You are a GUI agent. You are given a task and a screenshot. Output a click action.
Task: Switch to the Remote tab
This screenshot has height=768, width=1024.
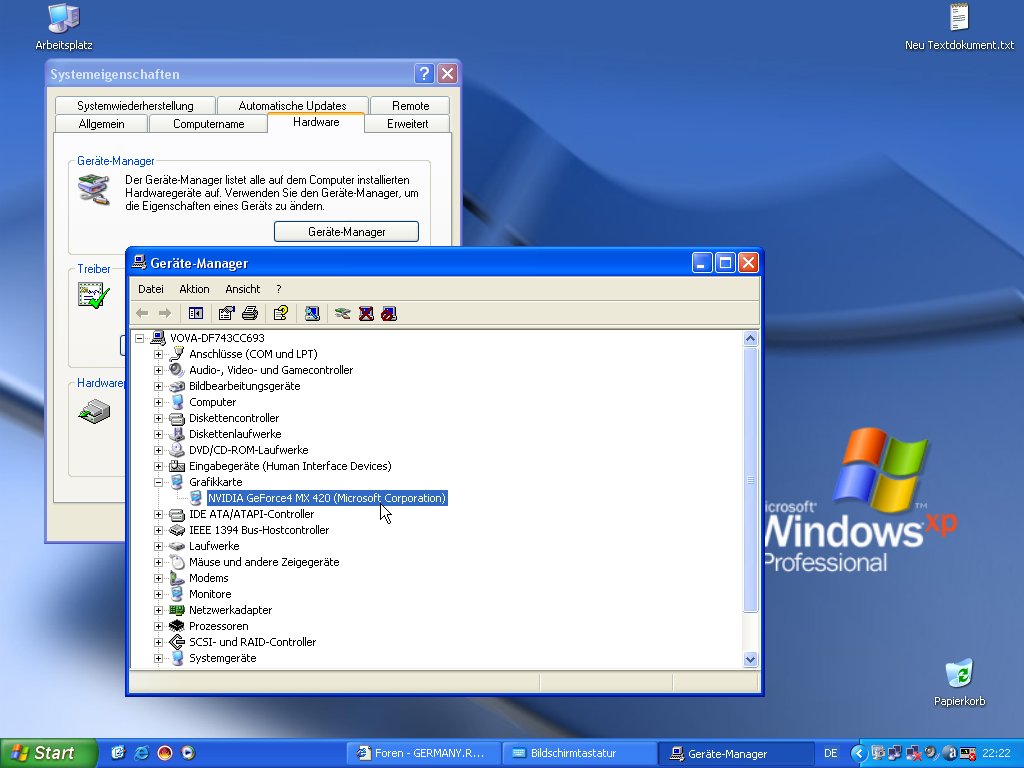[410, 106]
